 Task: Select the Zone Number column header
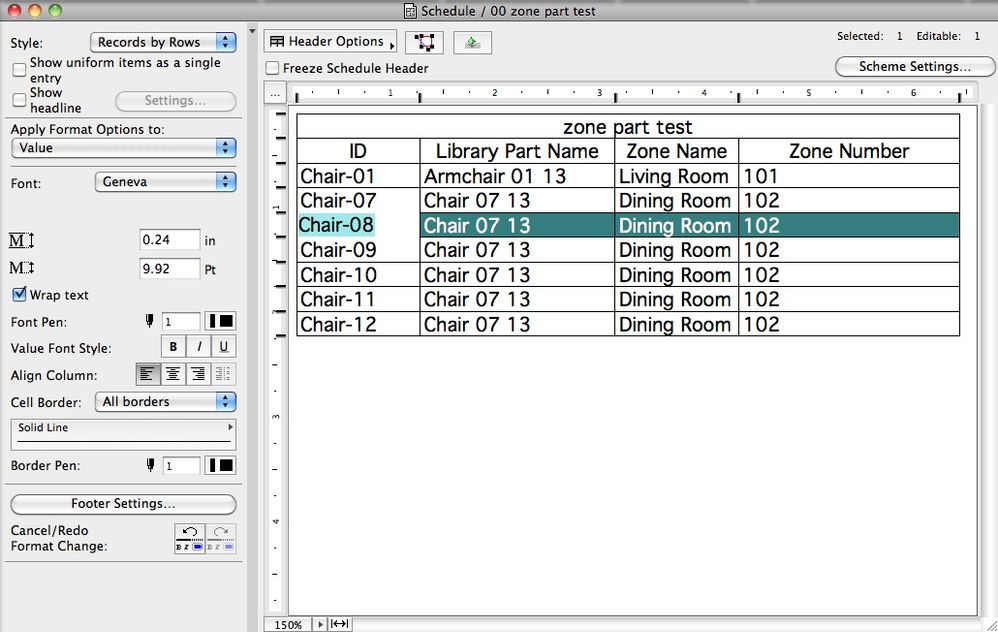[849, 151]
